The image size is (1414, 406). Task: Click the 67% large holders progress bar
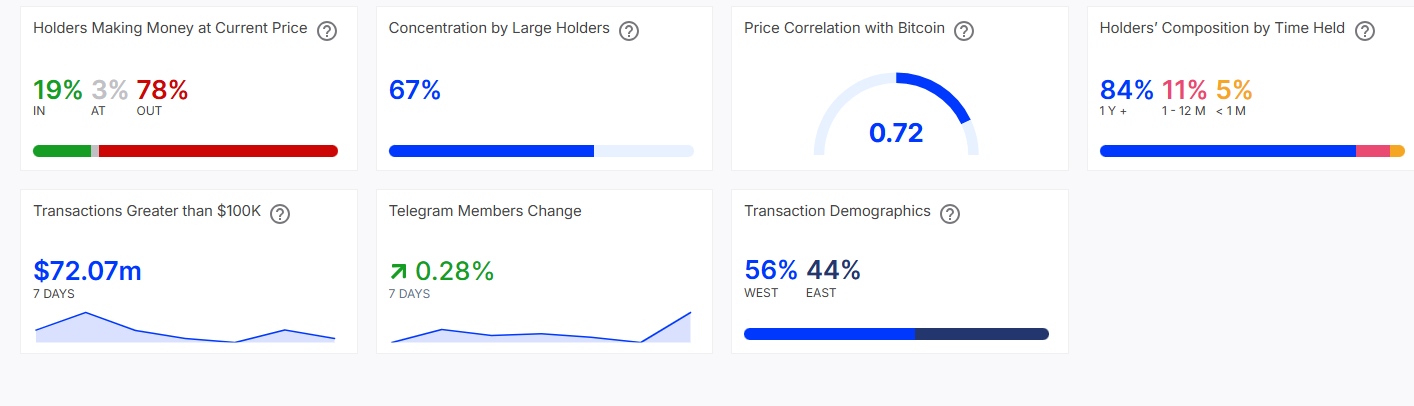[541, 151]
